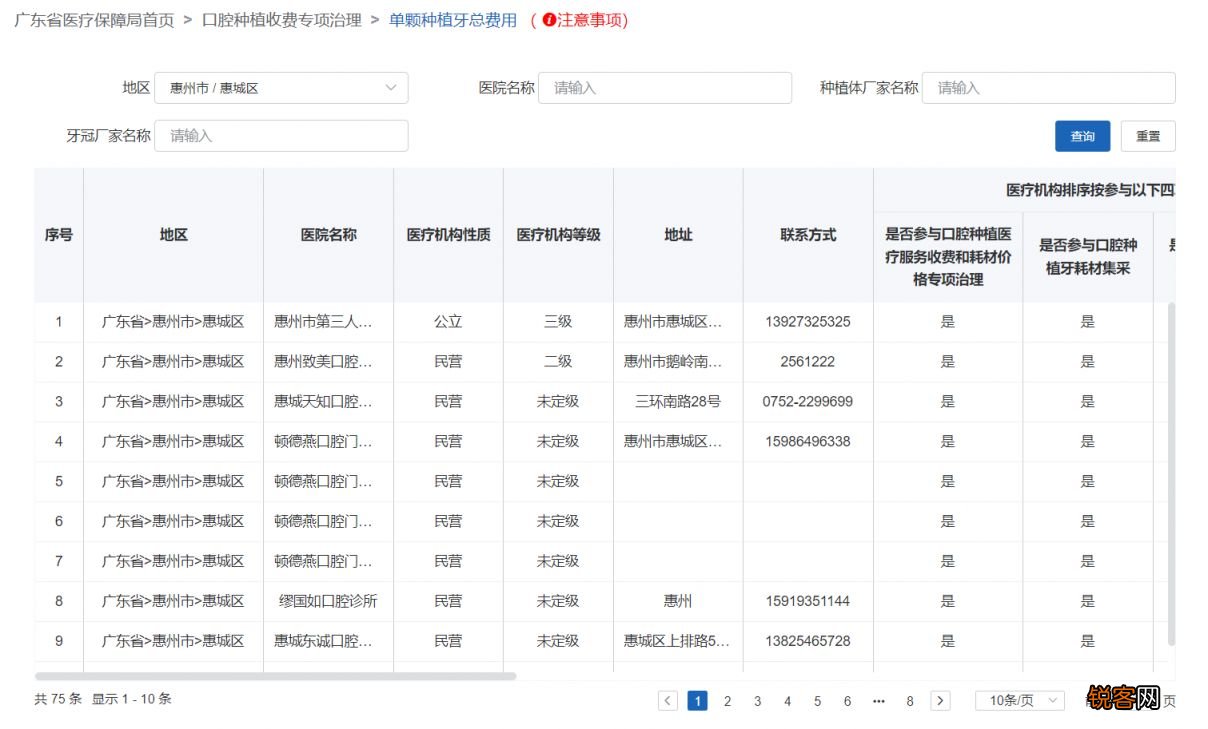Click the 地址 column header
The image size is (1208, 729).
[678, 235]
